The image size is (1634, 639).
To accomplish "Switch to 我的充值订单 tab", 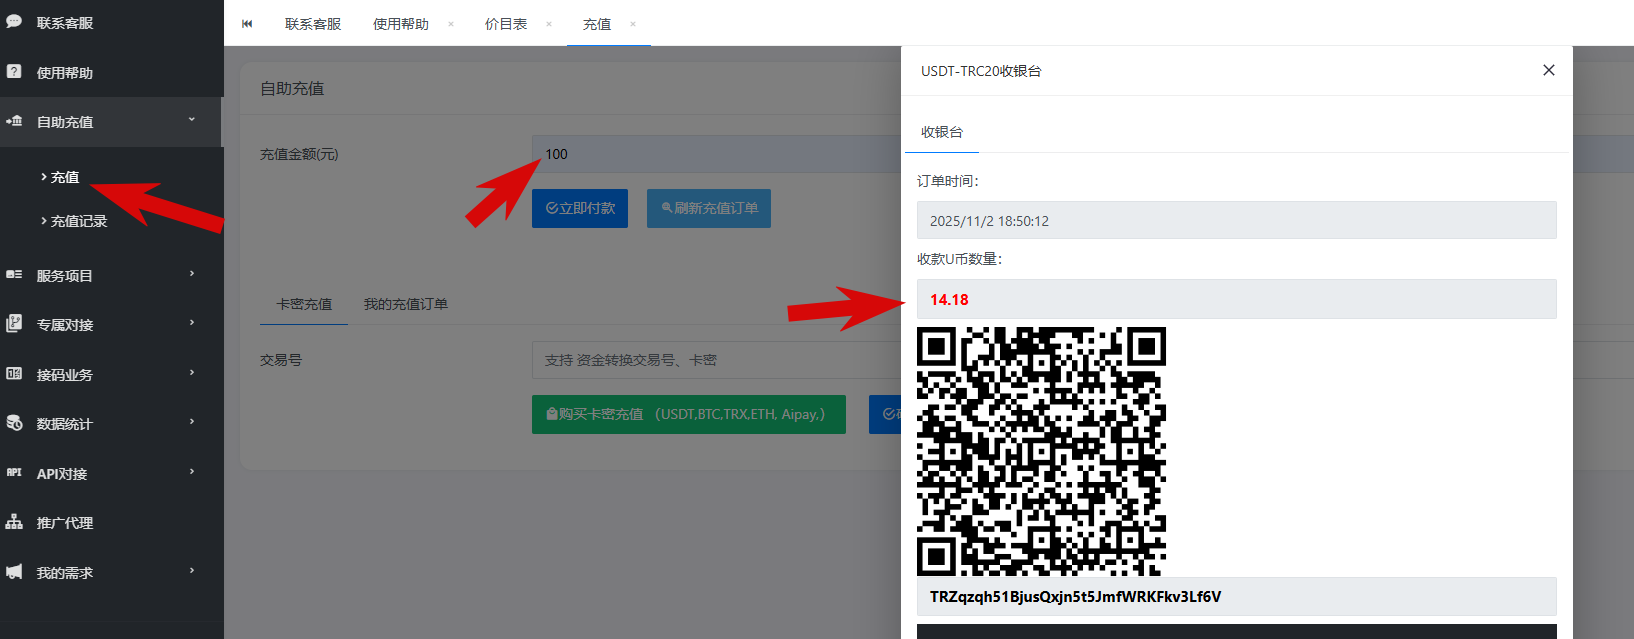I will click(x=406, y=304).
